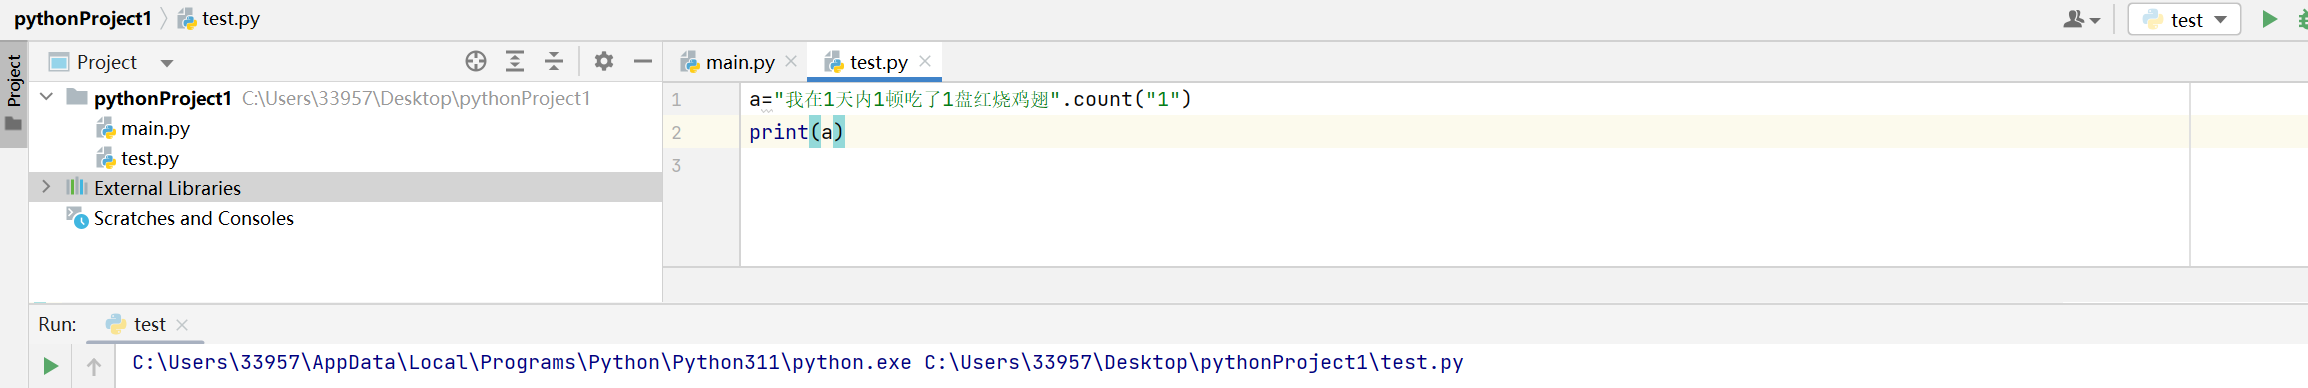Run the test configuration with green play button
This screenshot has height=388, width=2308.
point(2270,19)
